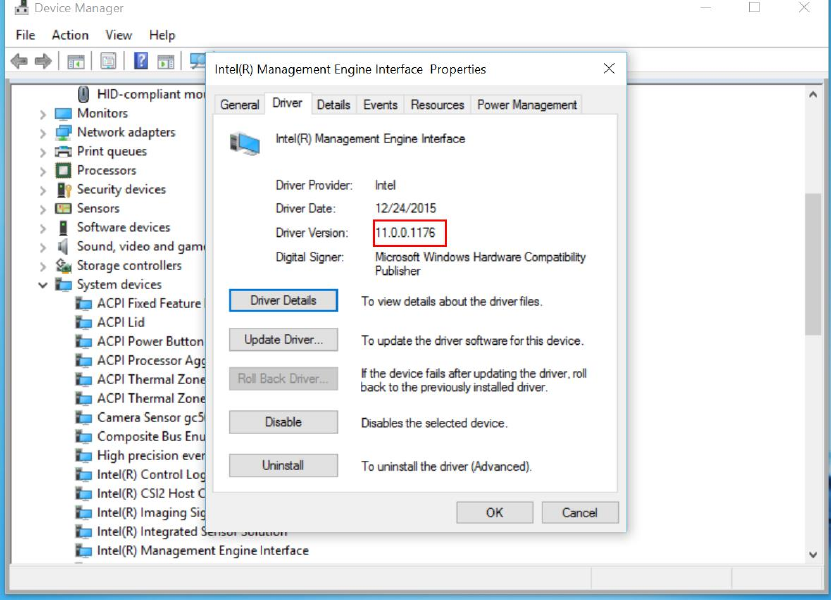
Task: Expand the Storage controllers category
Action: (43, 266)
